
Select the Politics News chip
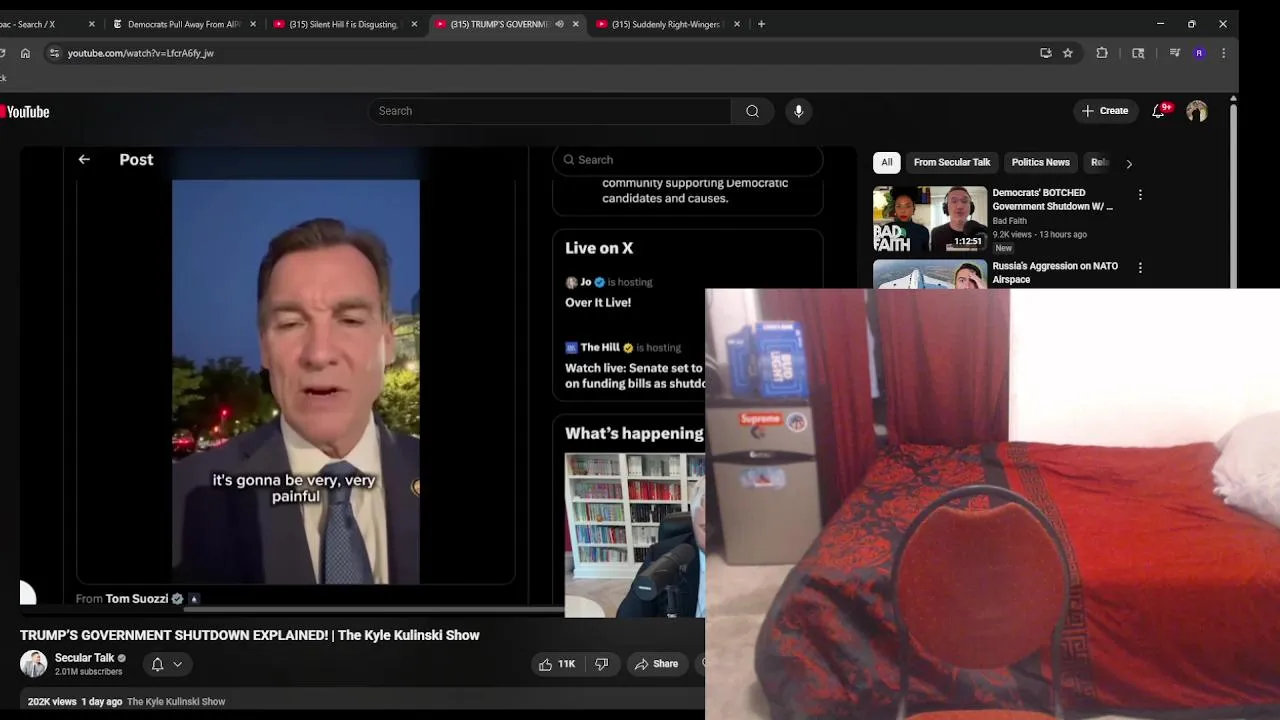click(x=1040, y=162)
